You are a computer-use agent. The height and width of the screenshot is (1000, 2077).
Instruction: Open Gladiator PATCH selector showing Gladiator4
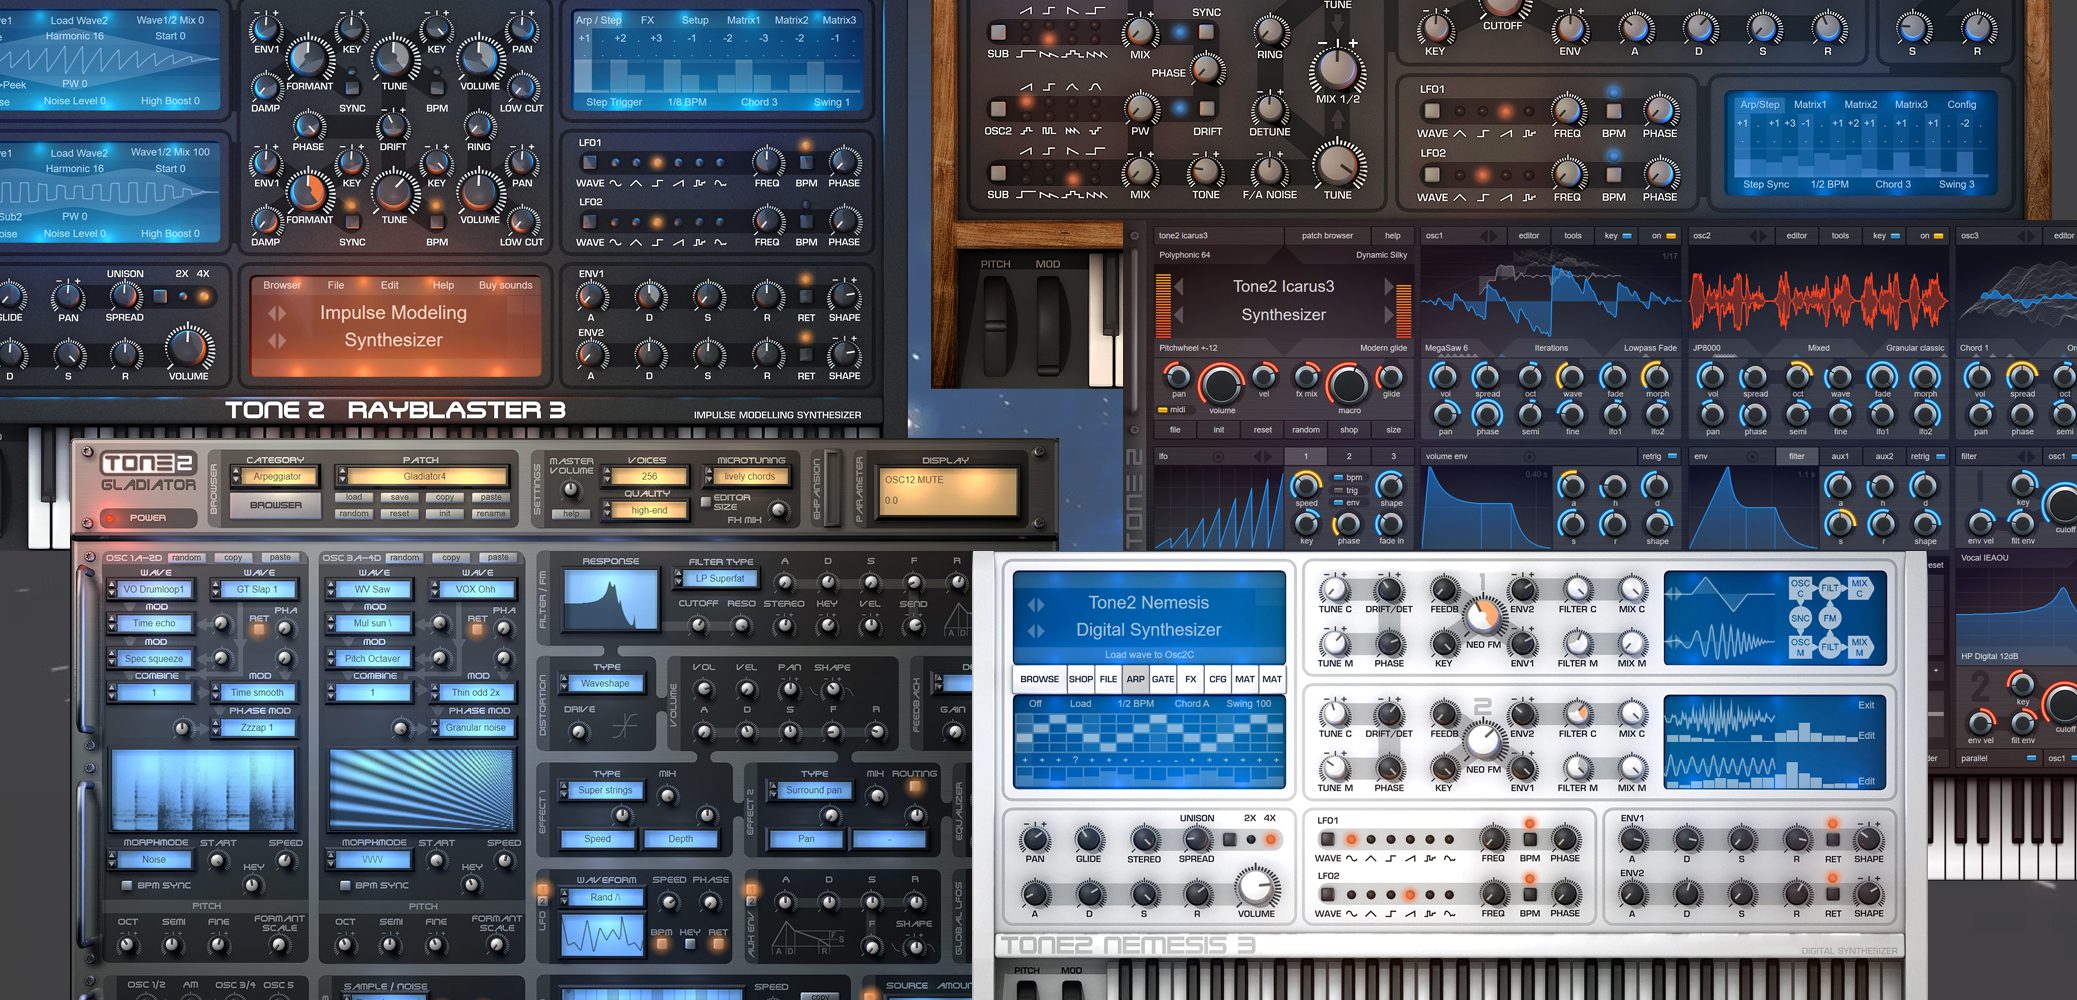click(x=424, y=477)
